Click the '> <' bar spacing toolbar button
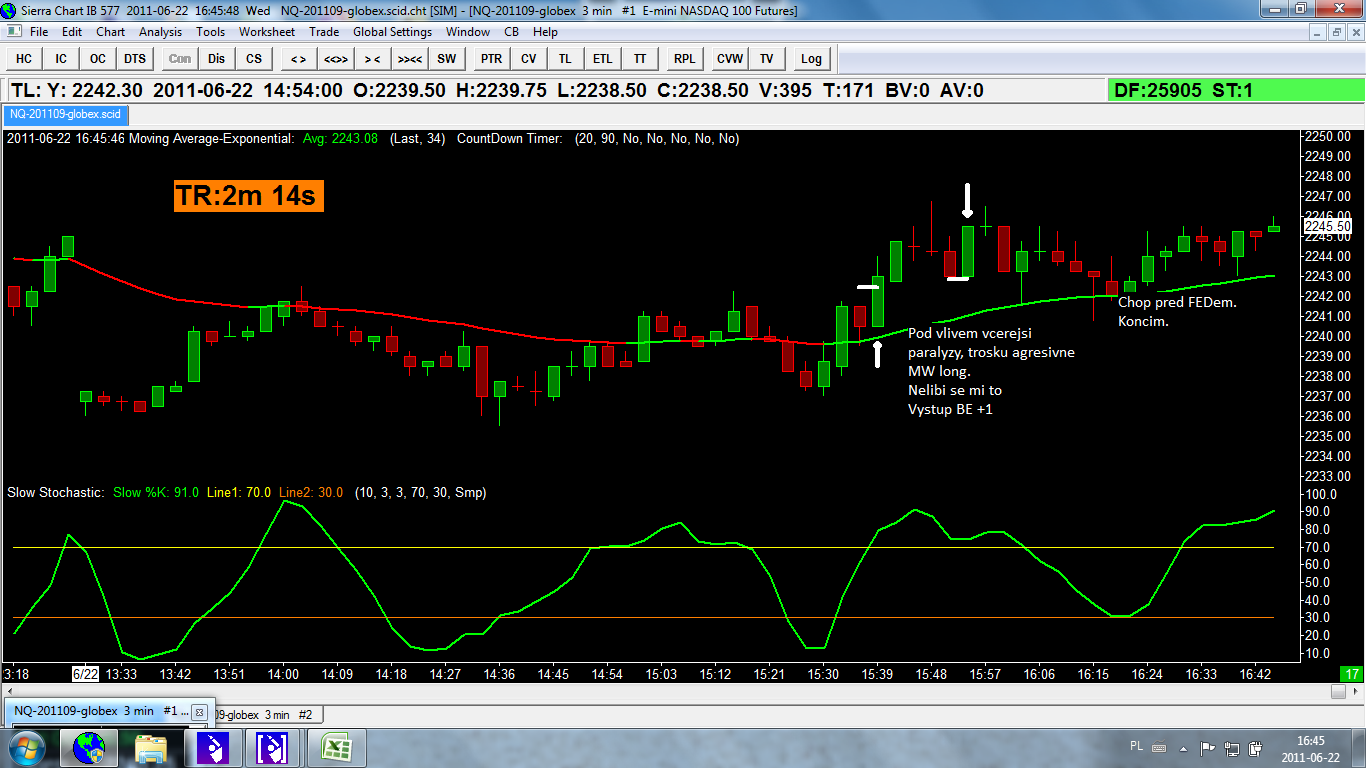The height and width of the screenshot is (768, 1366). 372,59
